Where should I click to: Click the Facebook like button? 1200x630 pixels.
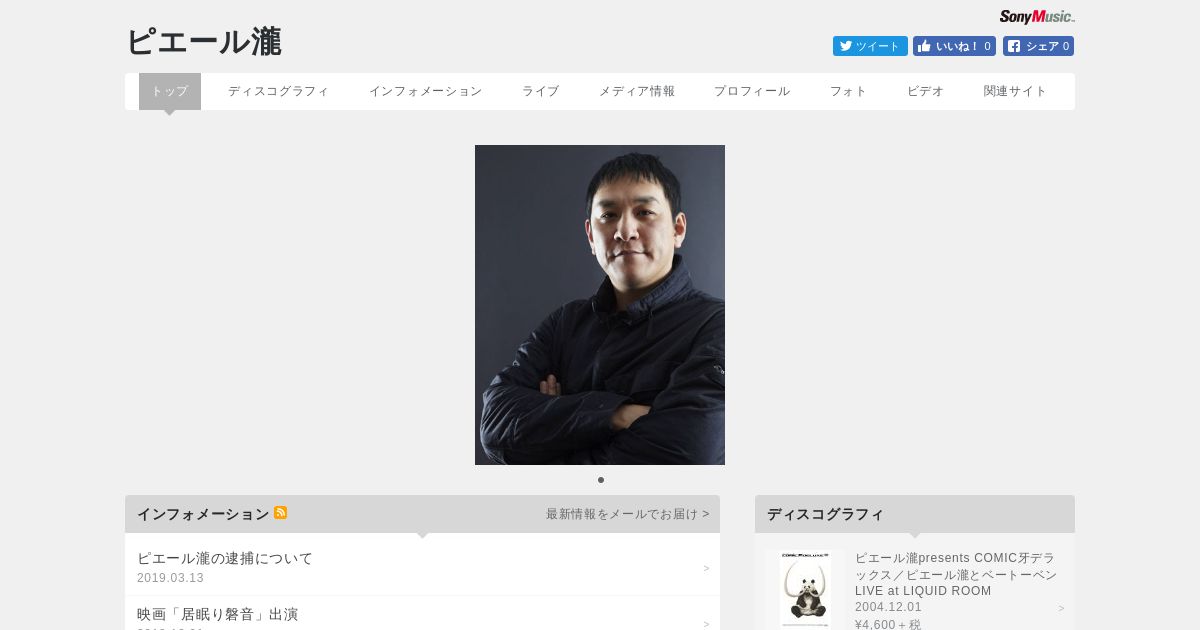954,46
